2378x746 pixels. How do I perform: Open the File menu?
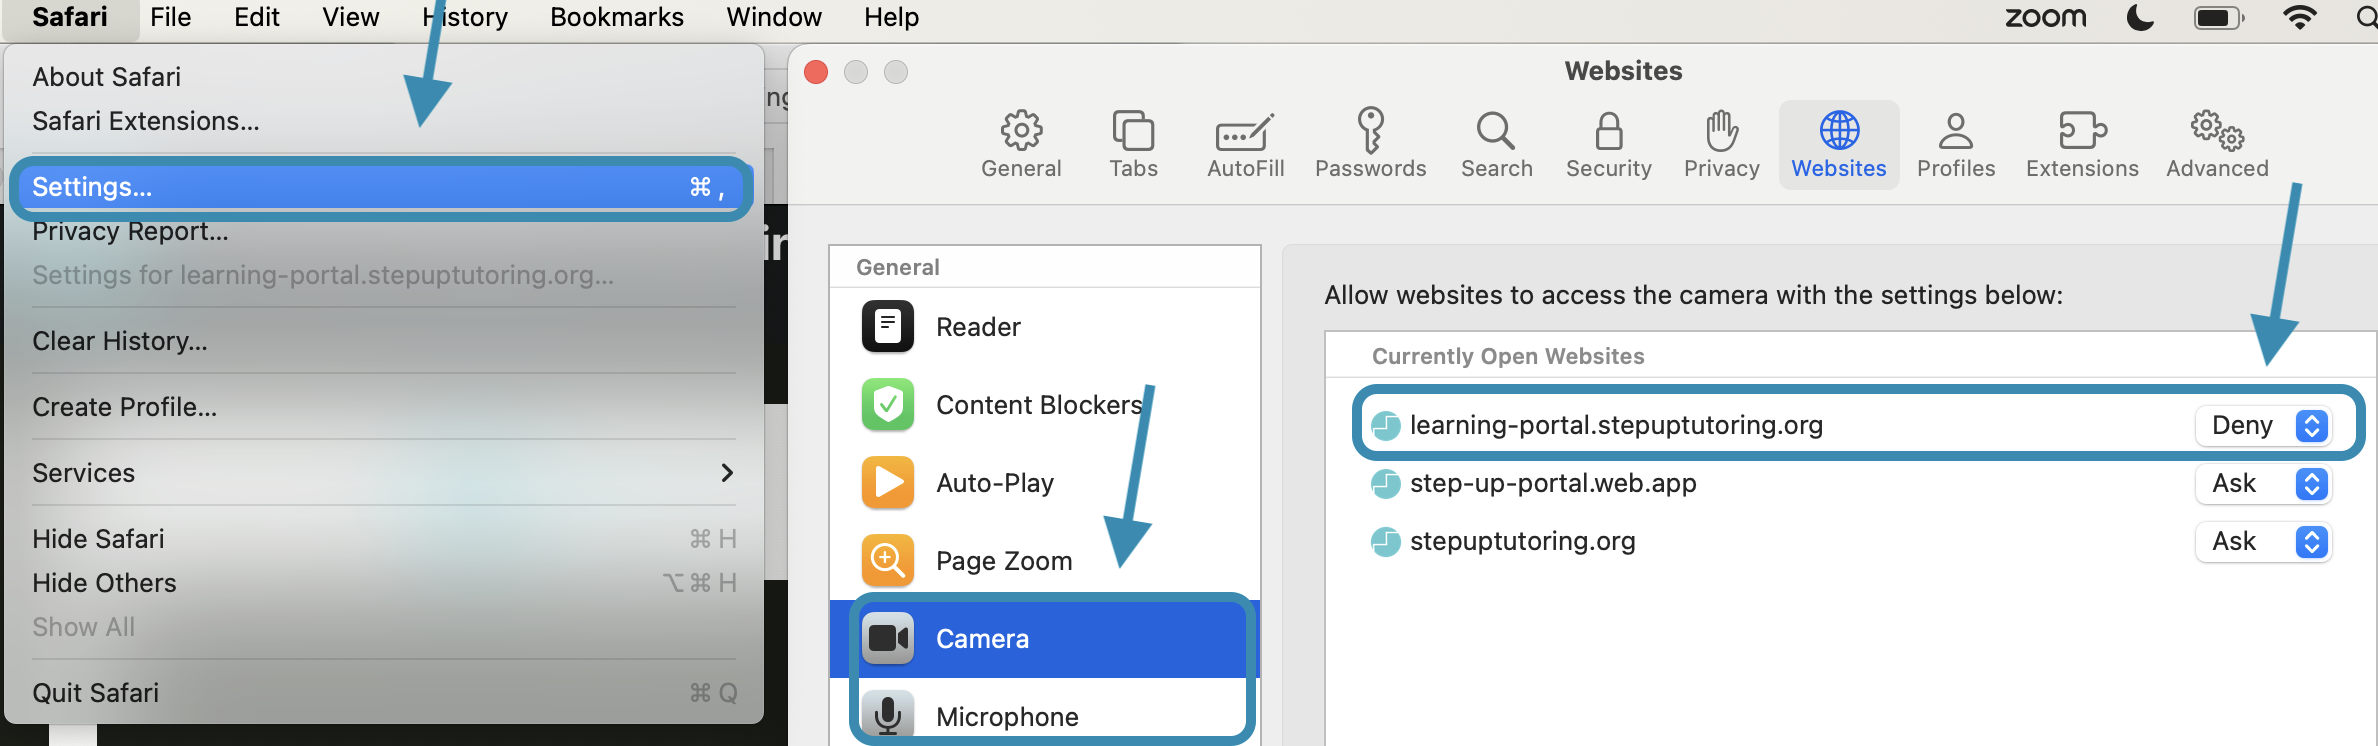pyautogui.click(x=170, y=17)
